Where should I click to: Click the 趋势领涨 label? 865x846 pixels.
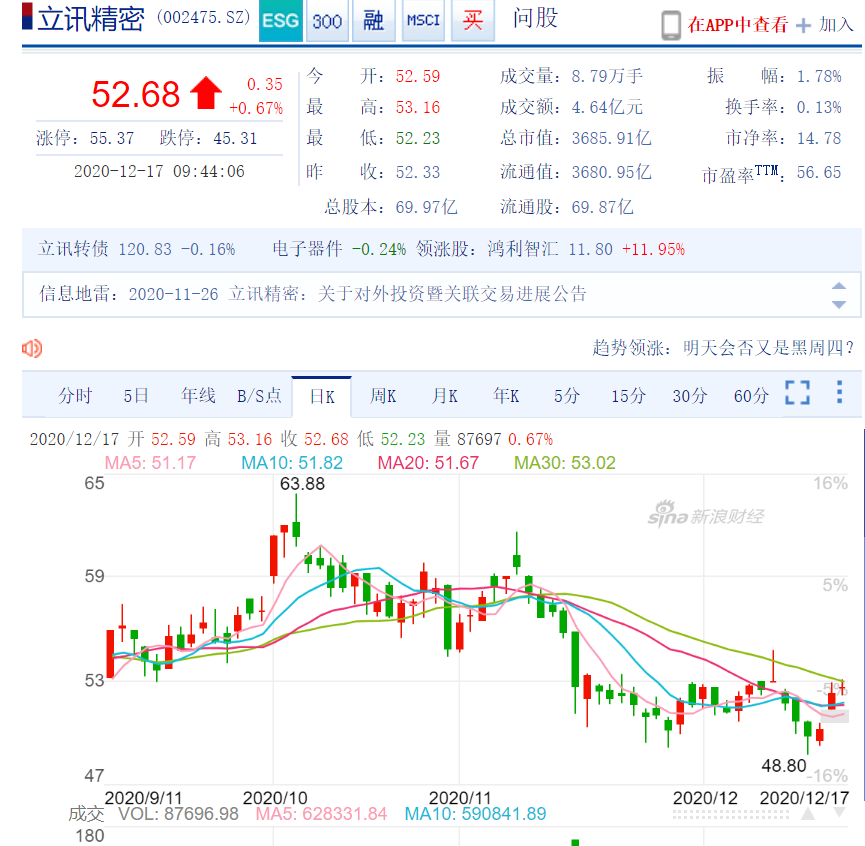click(628, 348)
